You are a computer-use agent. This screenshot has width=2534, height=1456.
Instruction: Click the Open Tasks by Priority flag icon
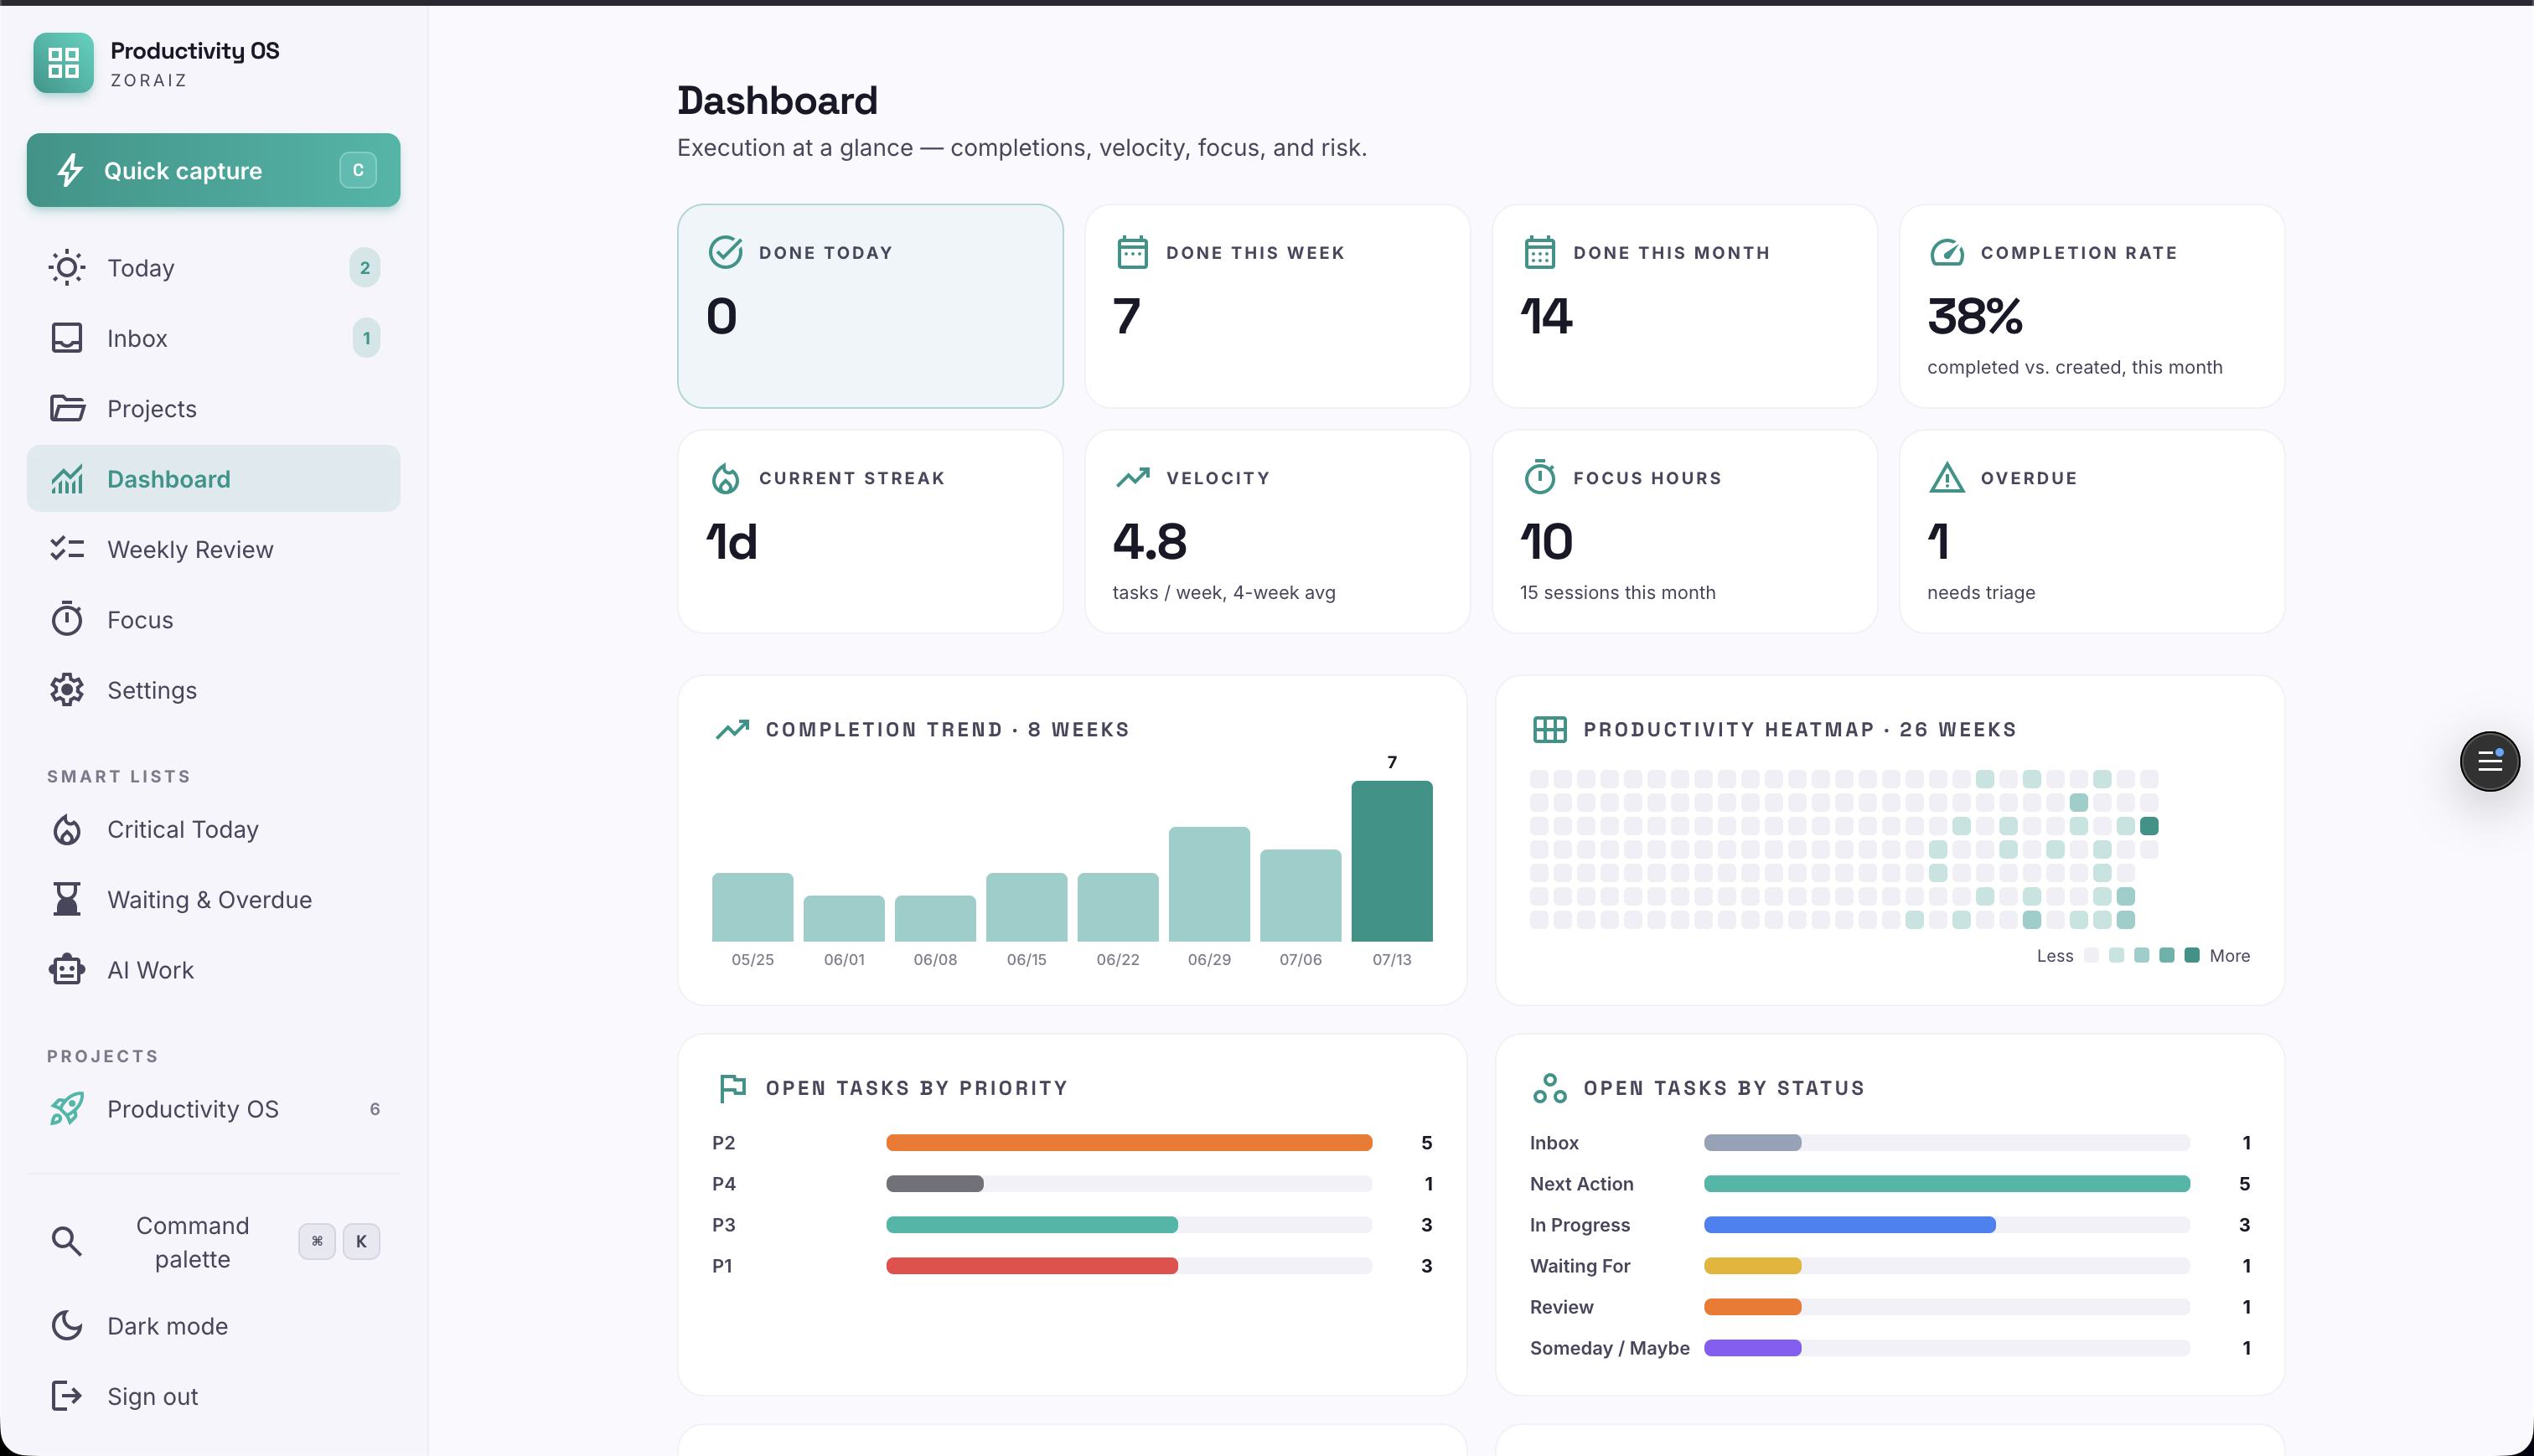pyautogui.click(x=732, y=1087)
